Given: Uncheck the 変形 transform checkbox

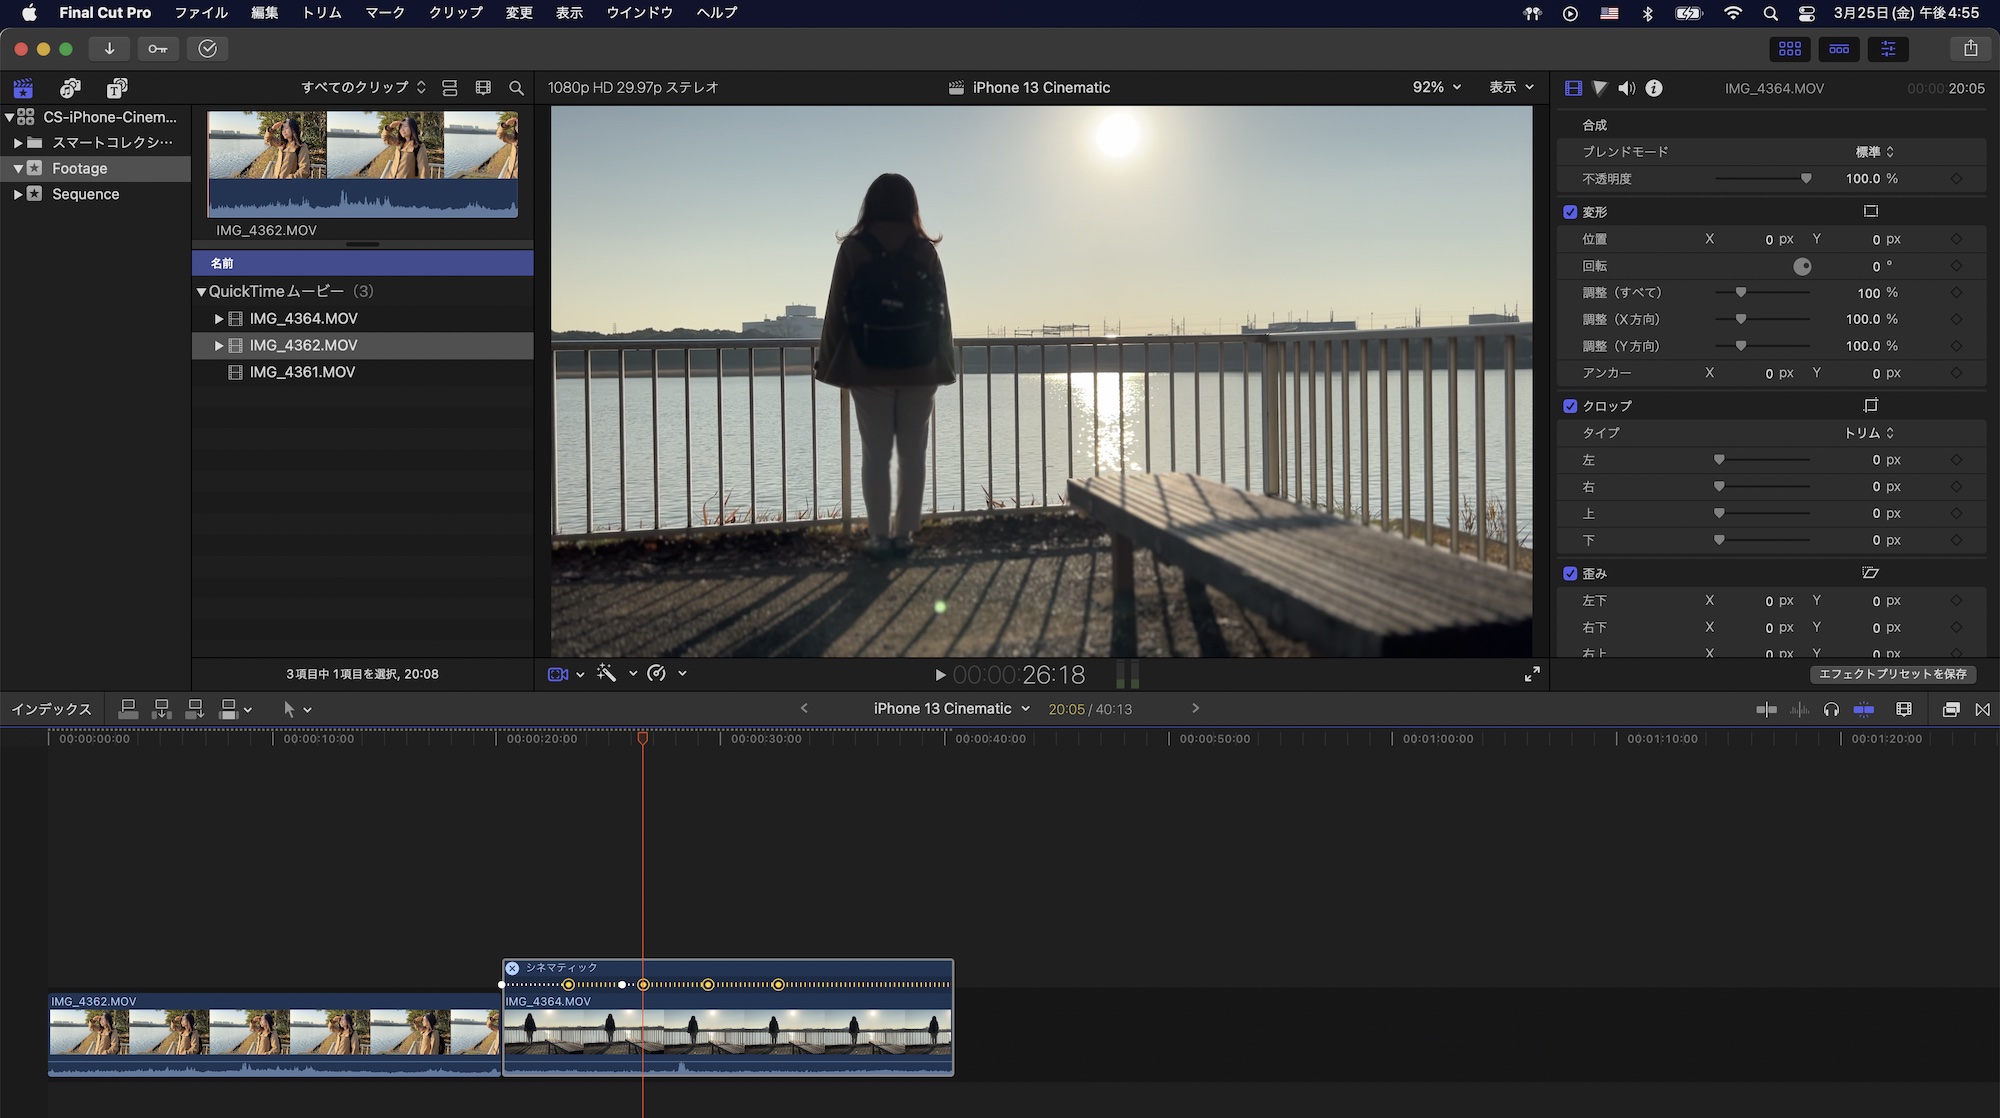Looking at the screenshot, I should click(1570, 212).
